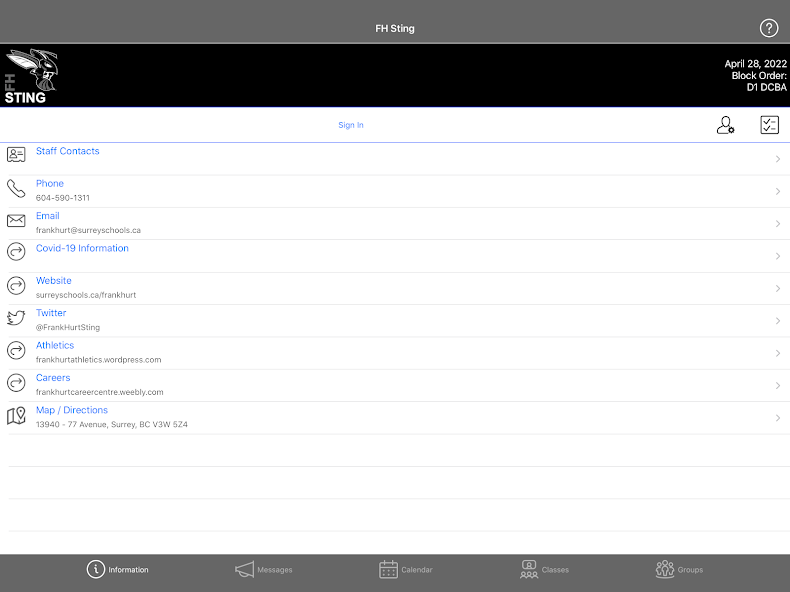Screen dimensions: 790x592
Task: Click the FH Sting hornet logo
Action: [31, 76]
